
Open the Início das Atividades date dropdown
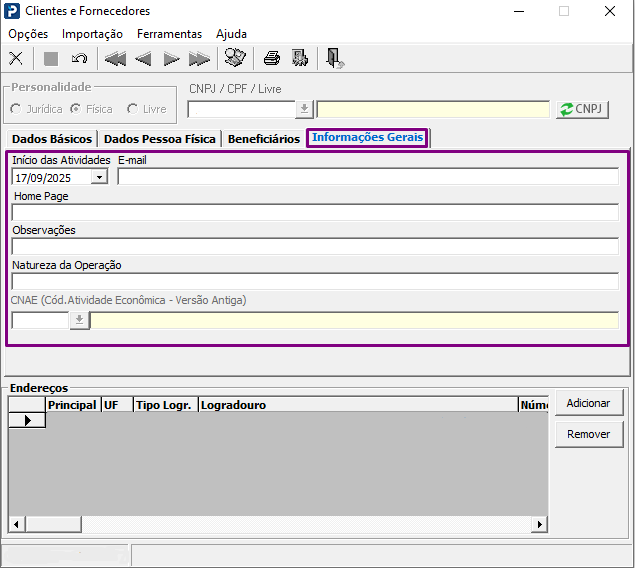click(99, 177)
